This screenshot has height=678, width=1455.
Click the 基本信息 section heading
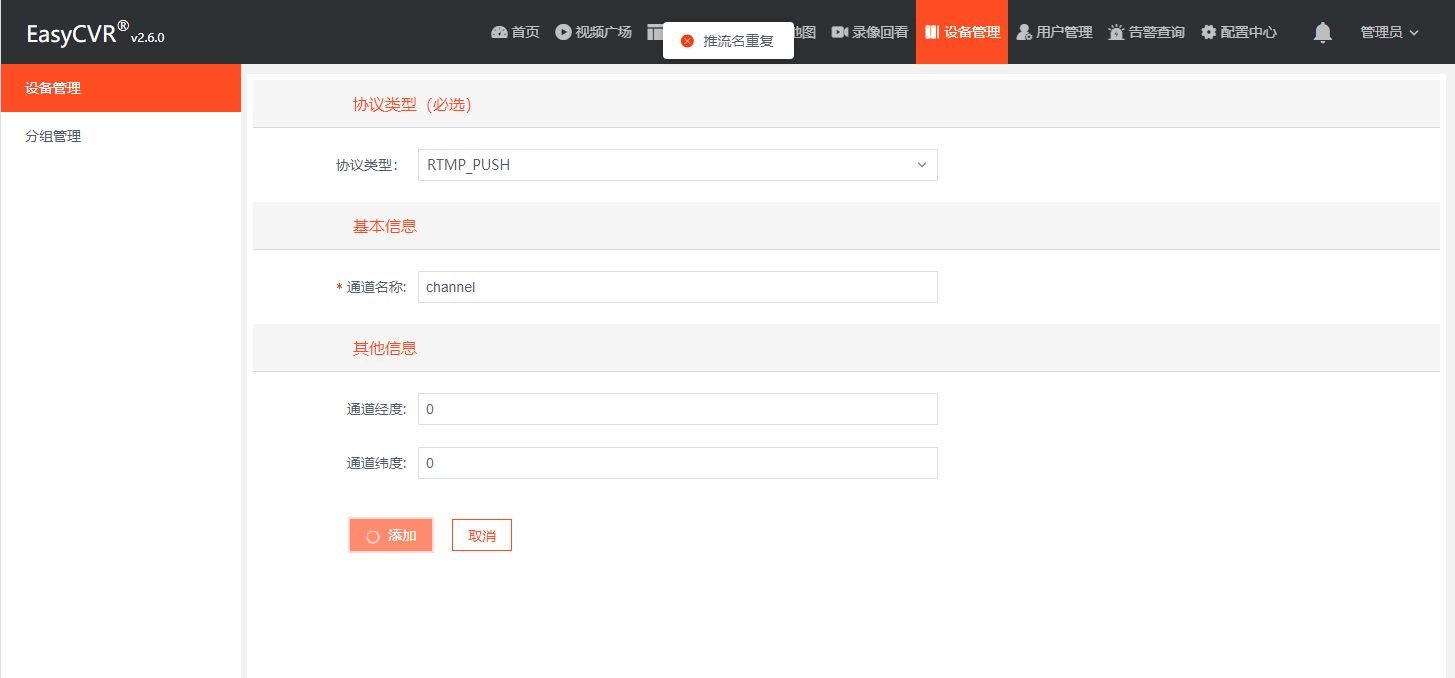coord(385,226)
